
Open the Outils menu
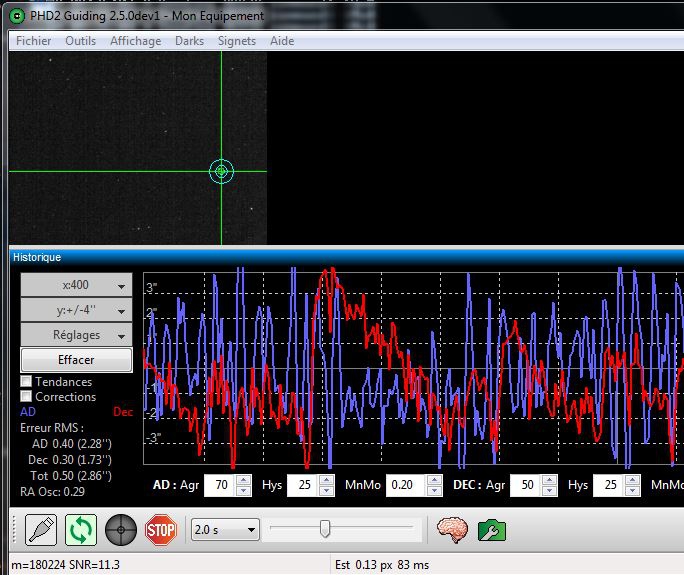click(x=80, y=41)
